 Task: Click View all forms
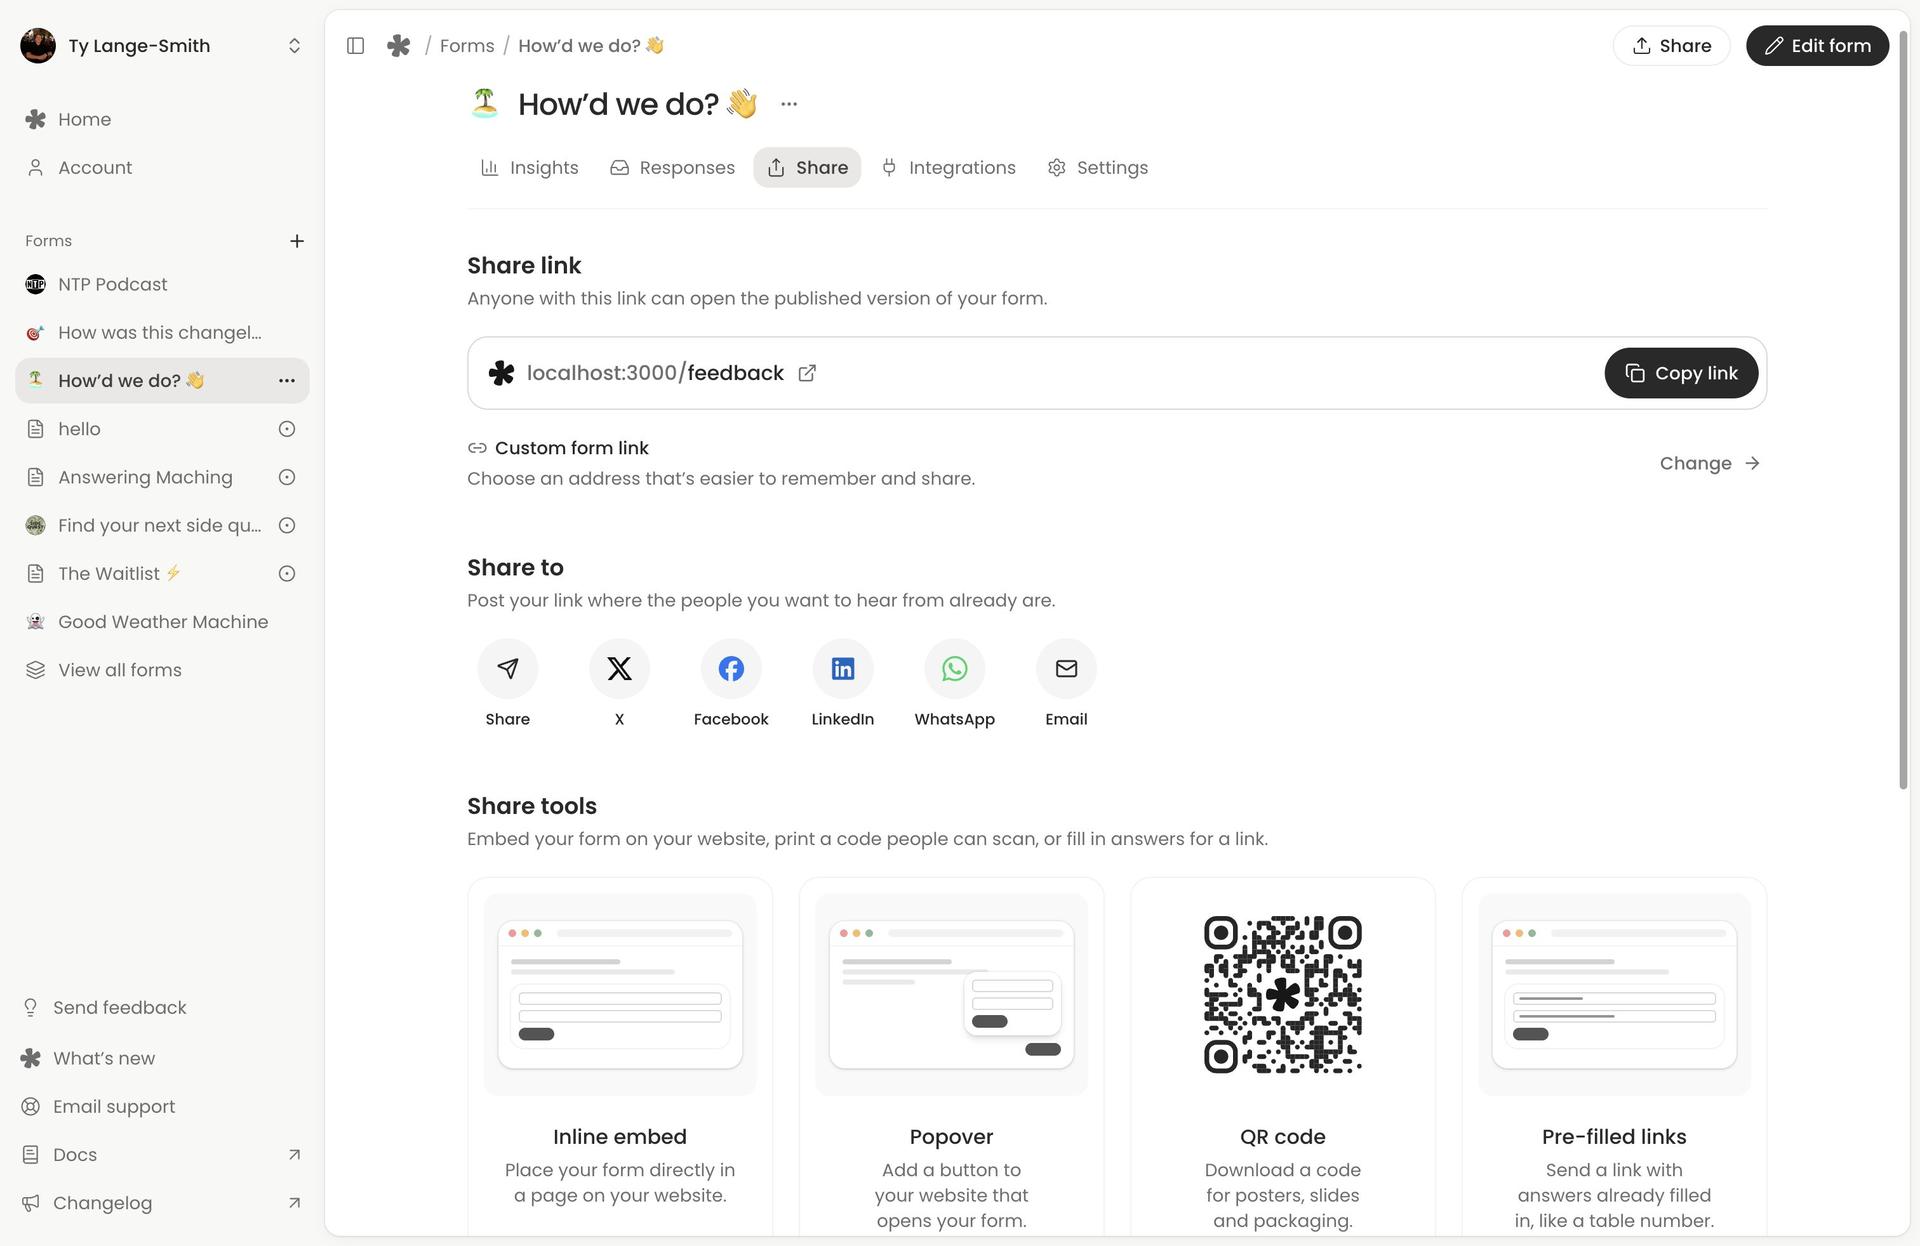162,670
